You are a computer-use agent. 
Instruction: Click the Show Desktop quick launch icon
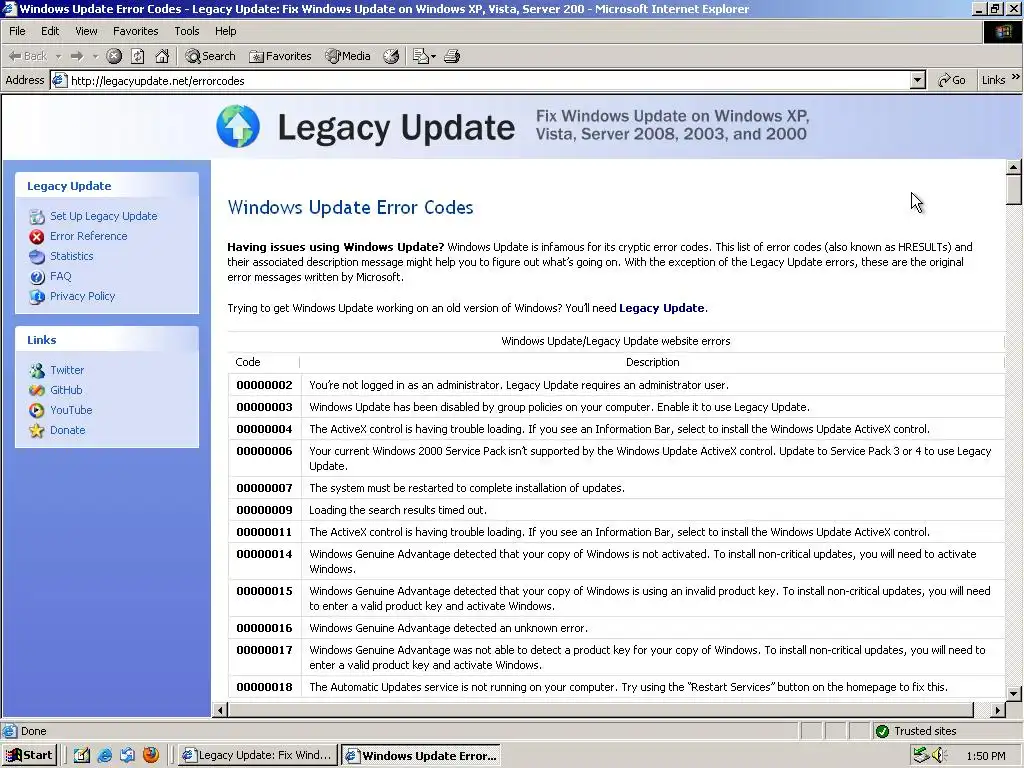pyautogui.click(x=81, y=756)
